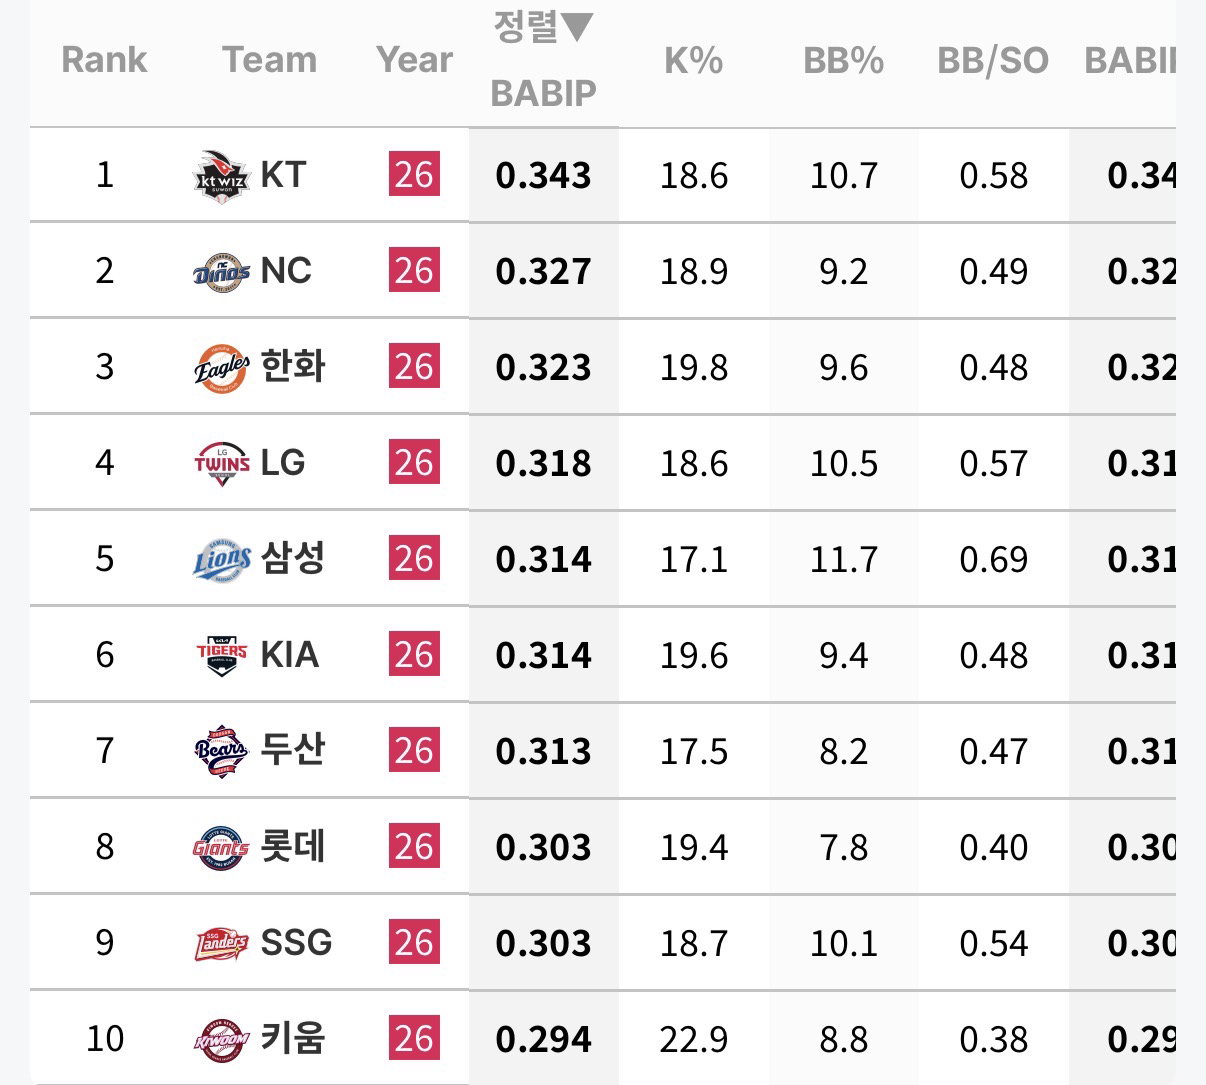Screen dimensions: 1206x1085
Task: Click the NC Dinos team logo
Action: pos(221,272)
